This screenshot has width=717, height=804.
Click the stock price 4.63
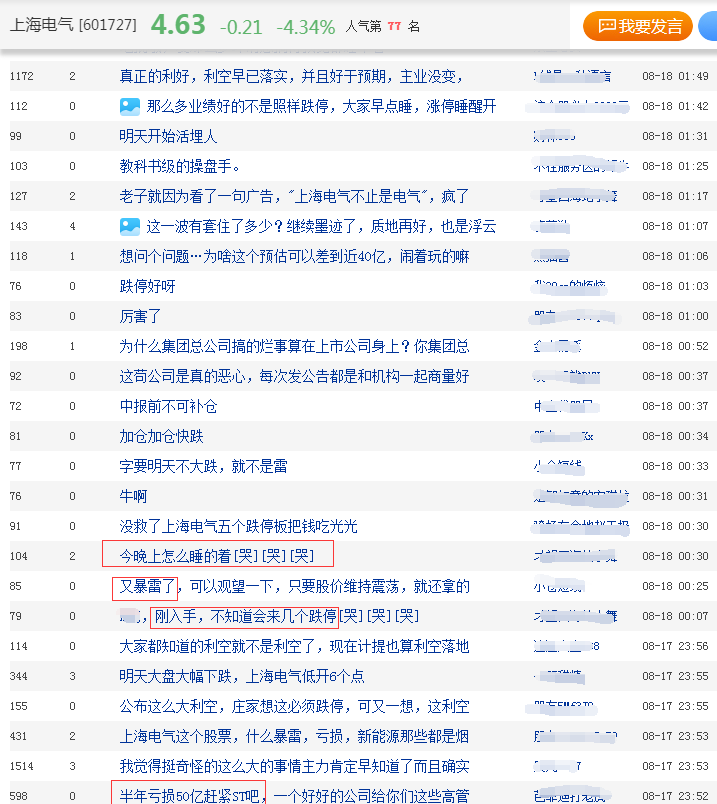pyautogui.click(x=178, y=25)
